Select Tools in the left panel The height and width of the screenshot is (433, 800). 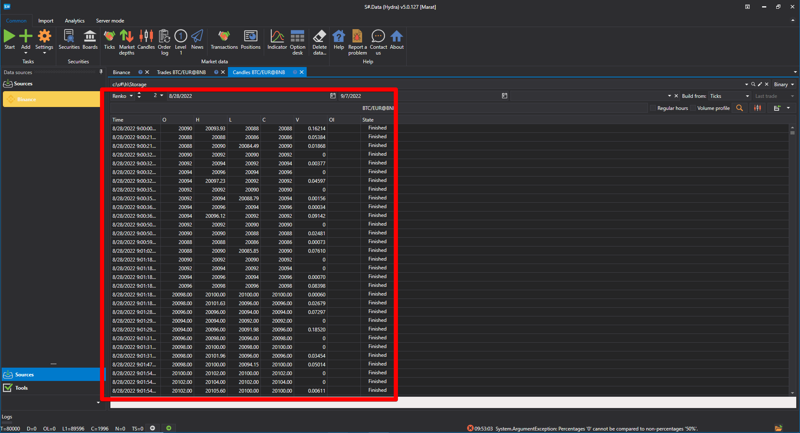pos(22,388)
